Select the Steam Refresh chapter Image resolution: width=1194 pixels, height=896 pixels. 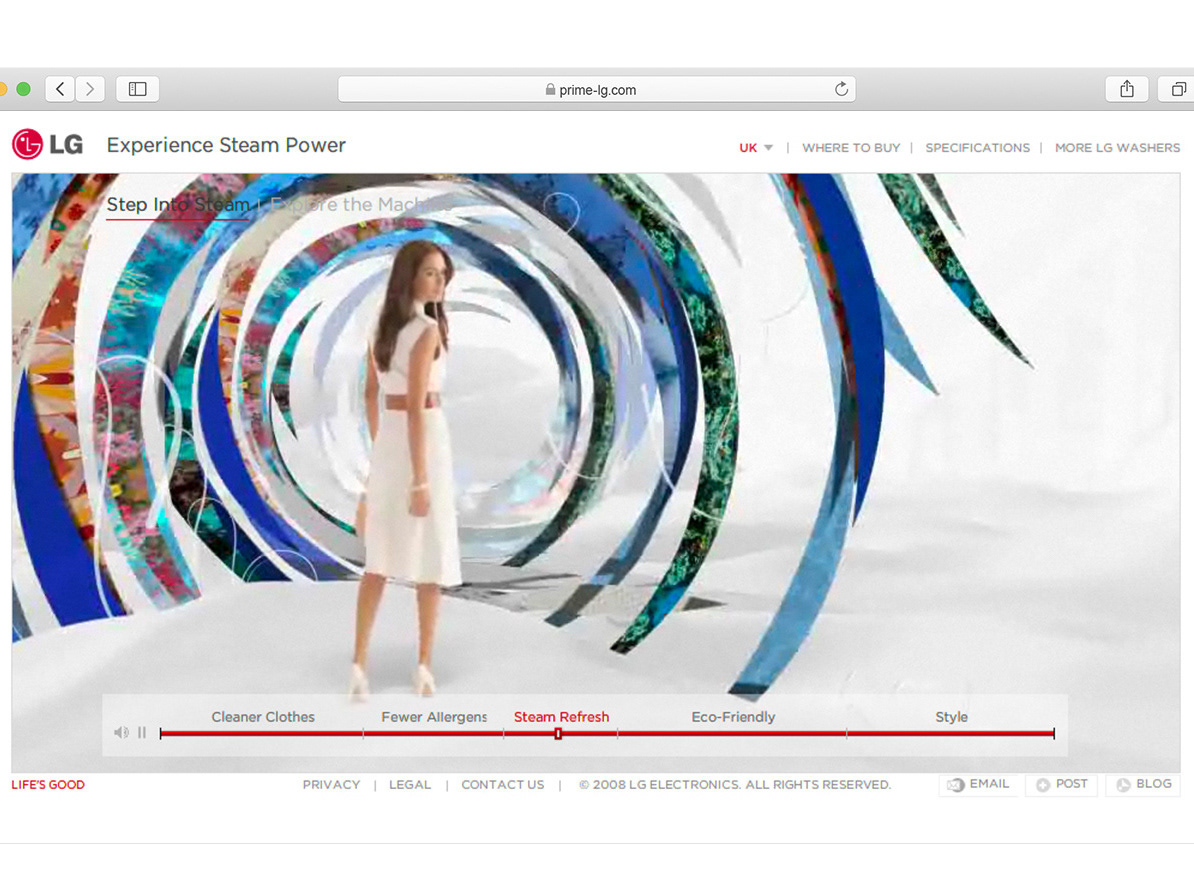[561, 716]
